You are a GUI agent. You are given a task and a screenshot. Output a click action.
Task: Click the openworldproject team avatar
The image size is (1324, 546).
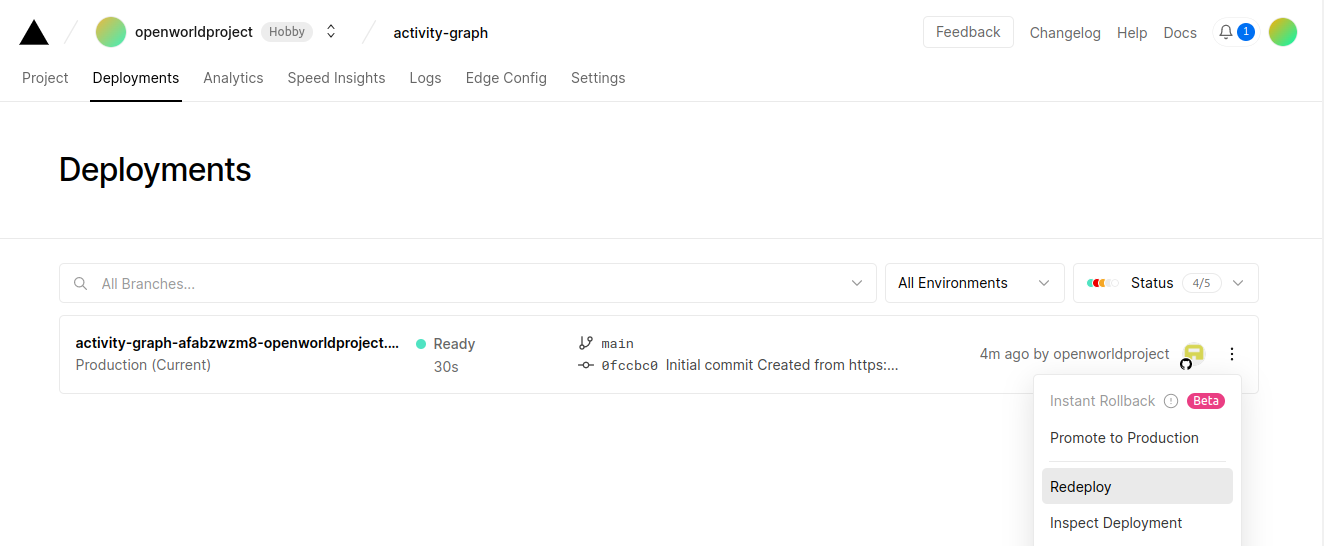click(111, 32)
